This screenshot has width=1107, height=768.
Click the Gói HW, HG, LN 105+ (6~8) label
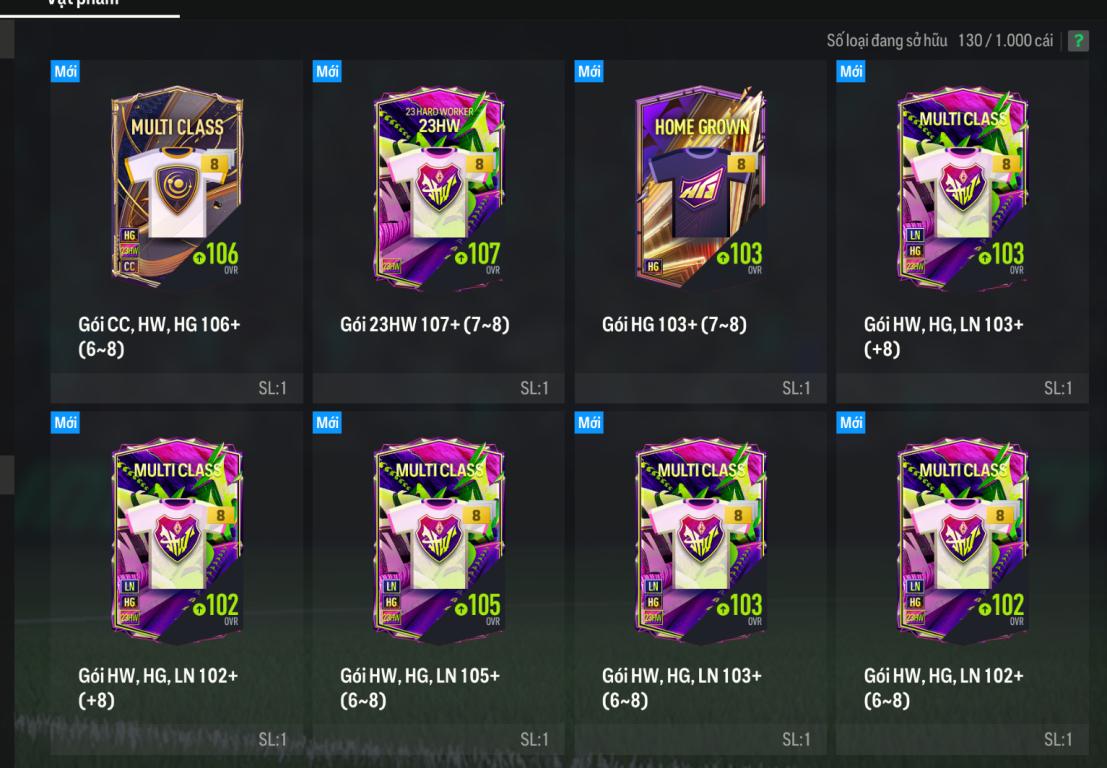coord(420,688)
